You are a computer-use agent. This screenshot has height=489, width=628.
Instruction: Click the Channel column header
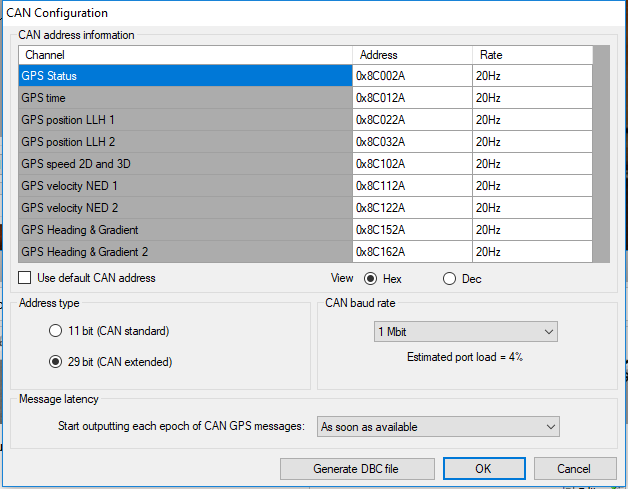click(185, 55)
